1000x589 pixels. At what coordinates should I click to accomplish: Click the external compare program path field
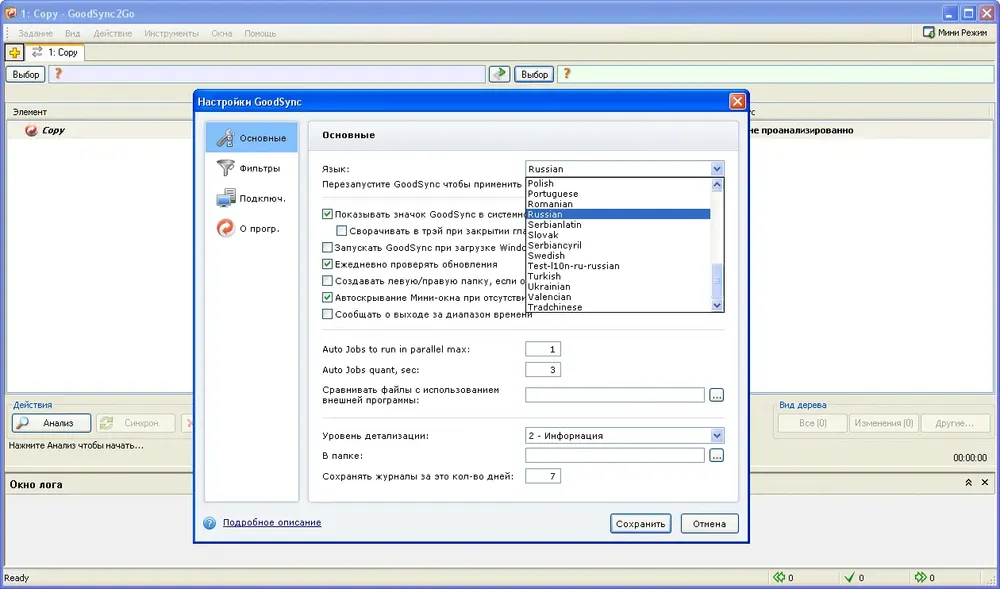coord(615,395)
